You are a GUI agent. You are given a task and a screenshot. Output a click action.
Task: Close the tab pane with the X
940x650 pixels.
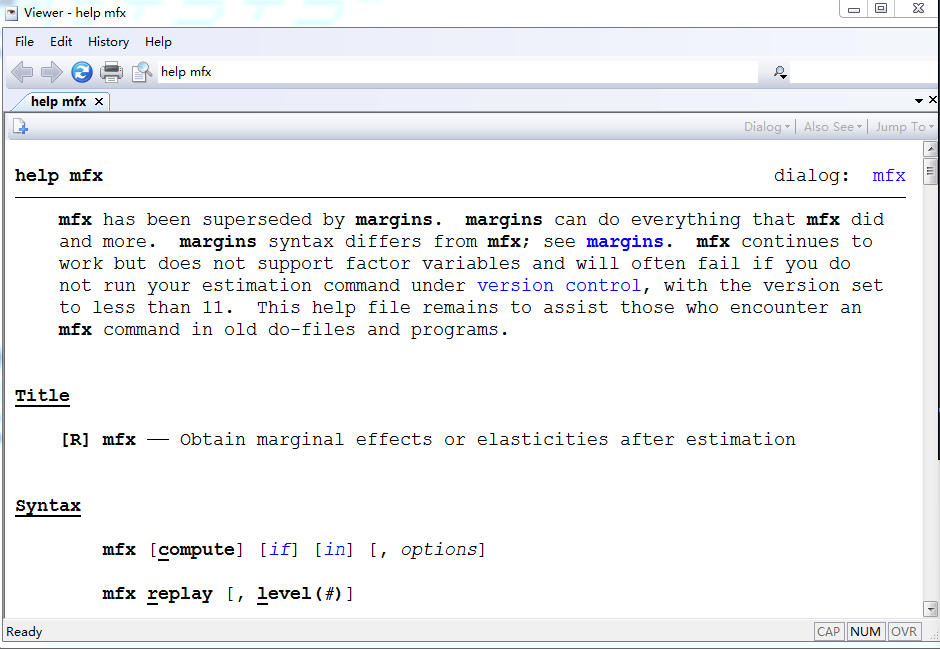(x=933, y=100)
